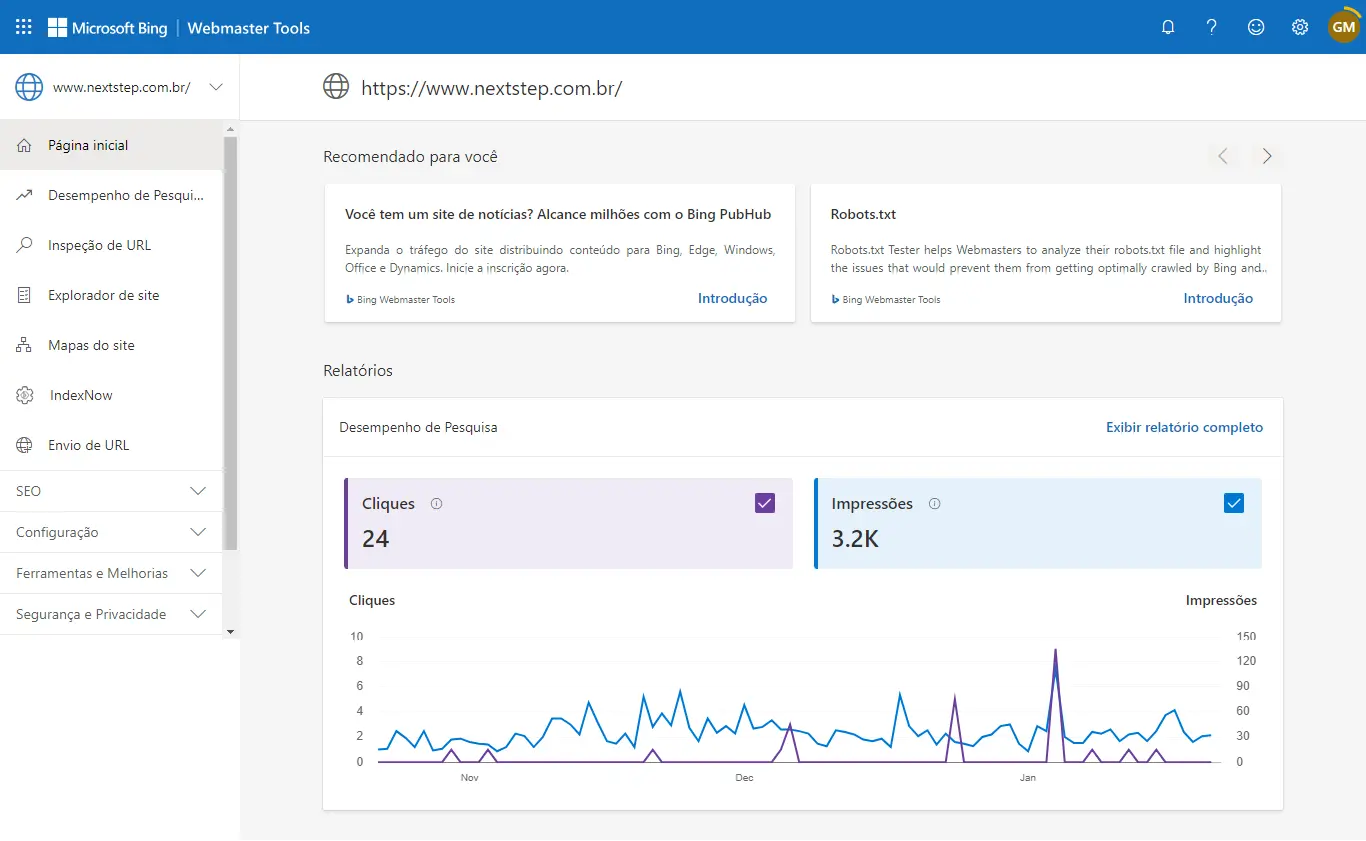Image resolution: width=1366 pixels, height=841 pixels.
Task: Open Desempenho de Pesquisa menu item
Action: point(112,195)
